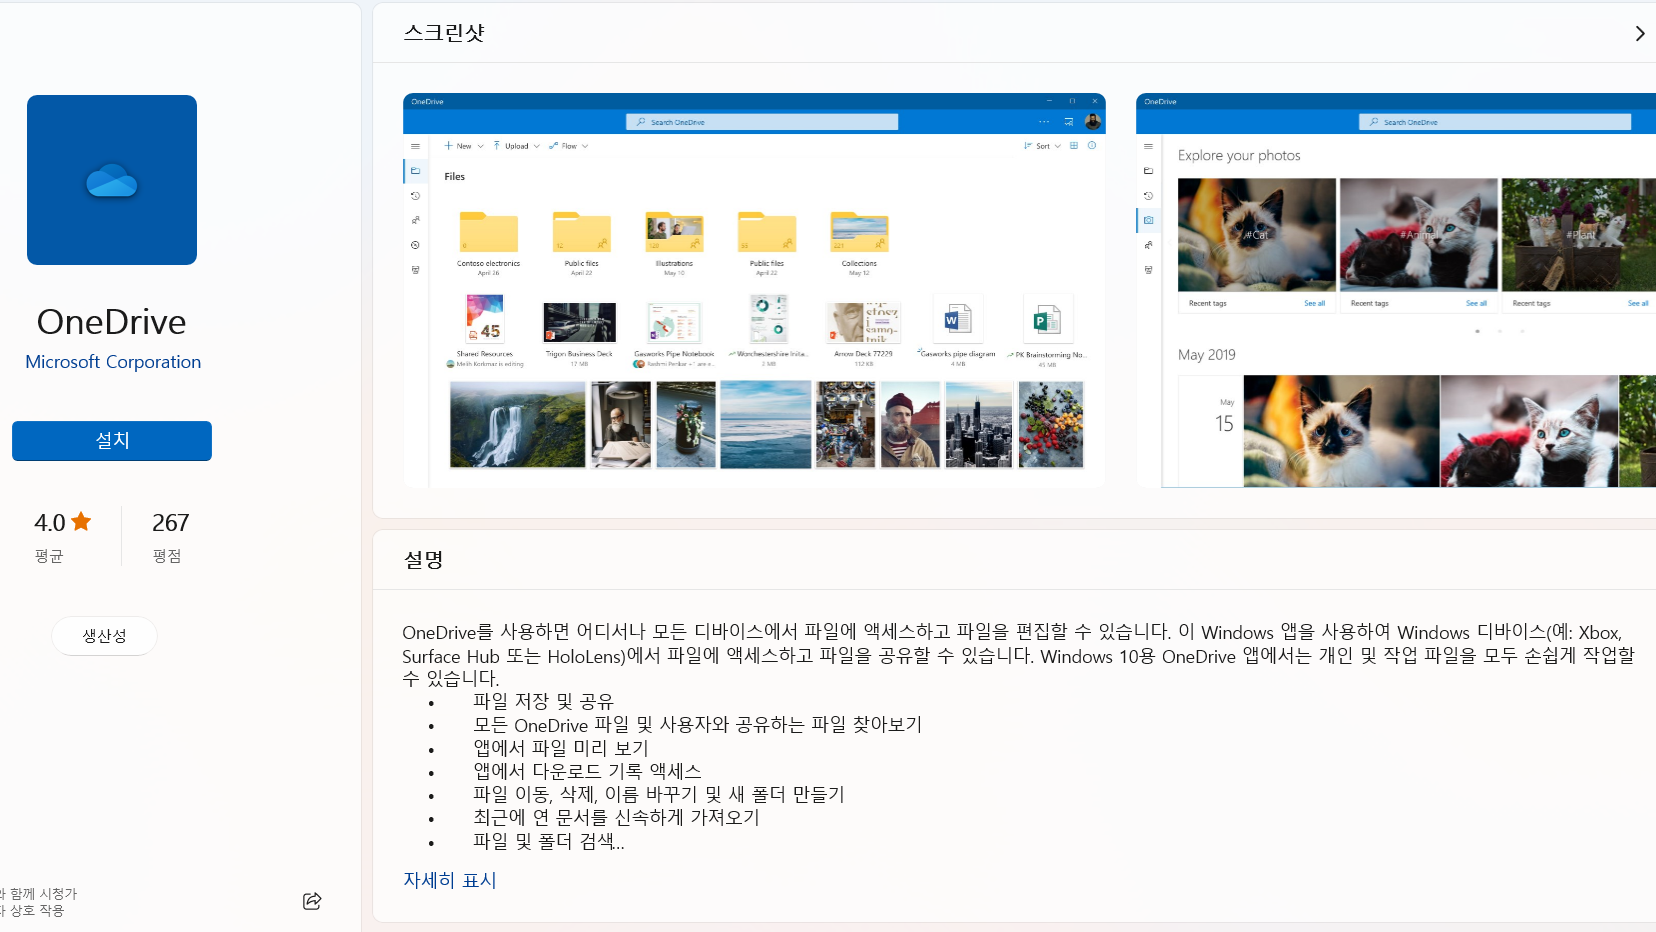Click the share icon in the left panel
The image size is (1656, 932).
pos(312,901)
